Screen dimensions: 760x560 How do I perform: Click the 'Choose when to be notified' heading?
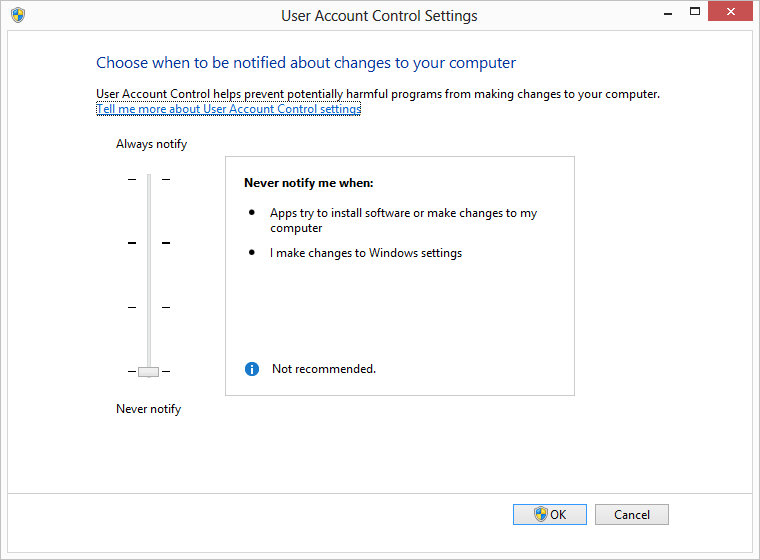306,63
